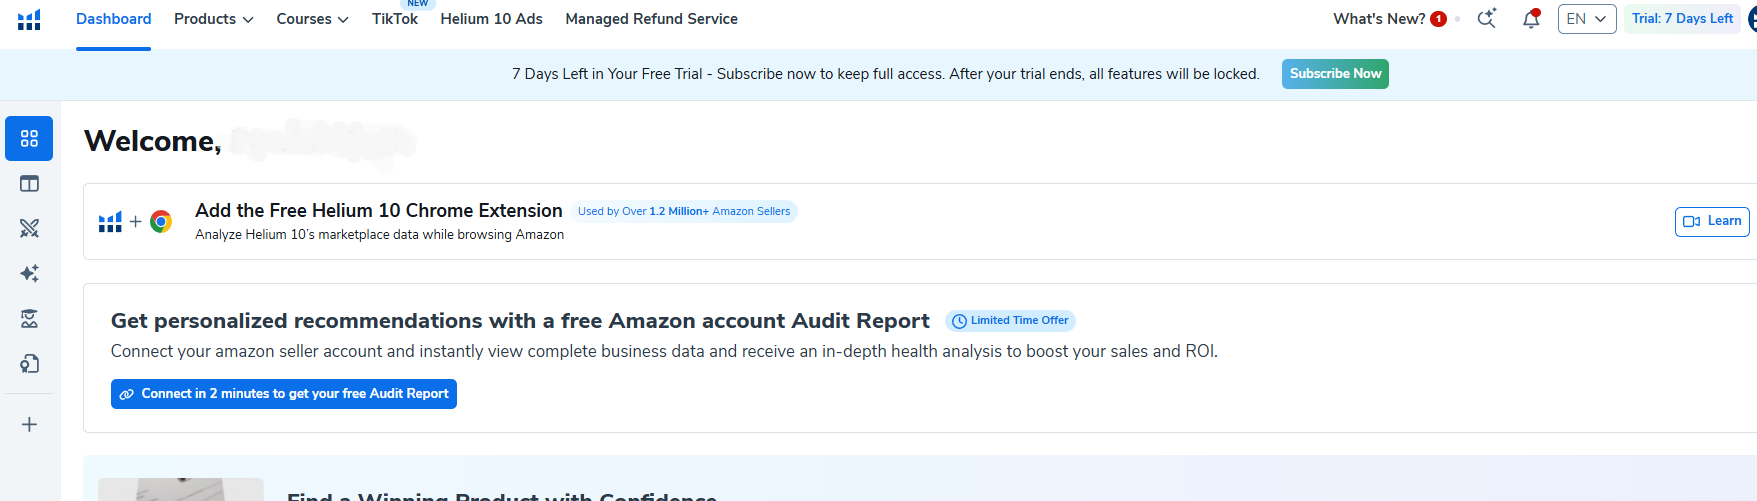Viewport: 1757px width, 501px height.
Task: Open the notifications bell
Action: (1531, 19)
